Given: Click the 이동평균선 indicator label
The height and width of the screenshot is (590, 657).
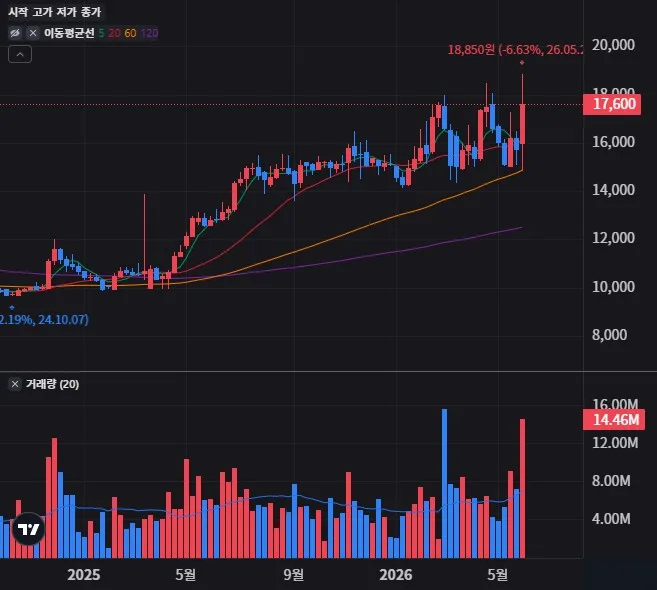Looking at the screenshot, I should (69, 33).
